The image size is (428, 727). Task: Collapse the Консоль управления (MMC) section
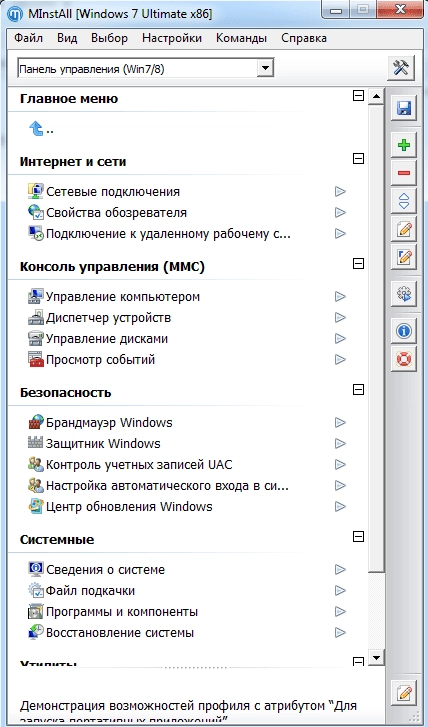[x=358, y=263]
